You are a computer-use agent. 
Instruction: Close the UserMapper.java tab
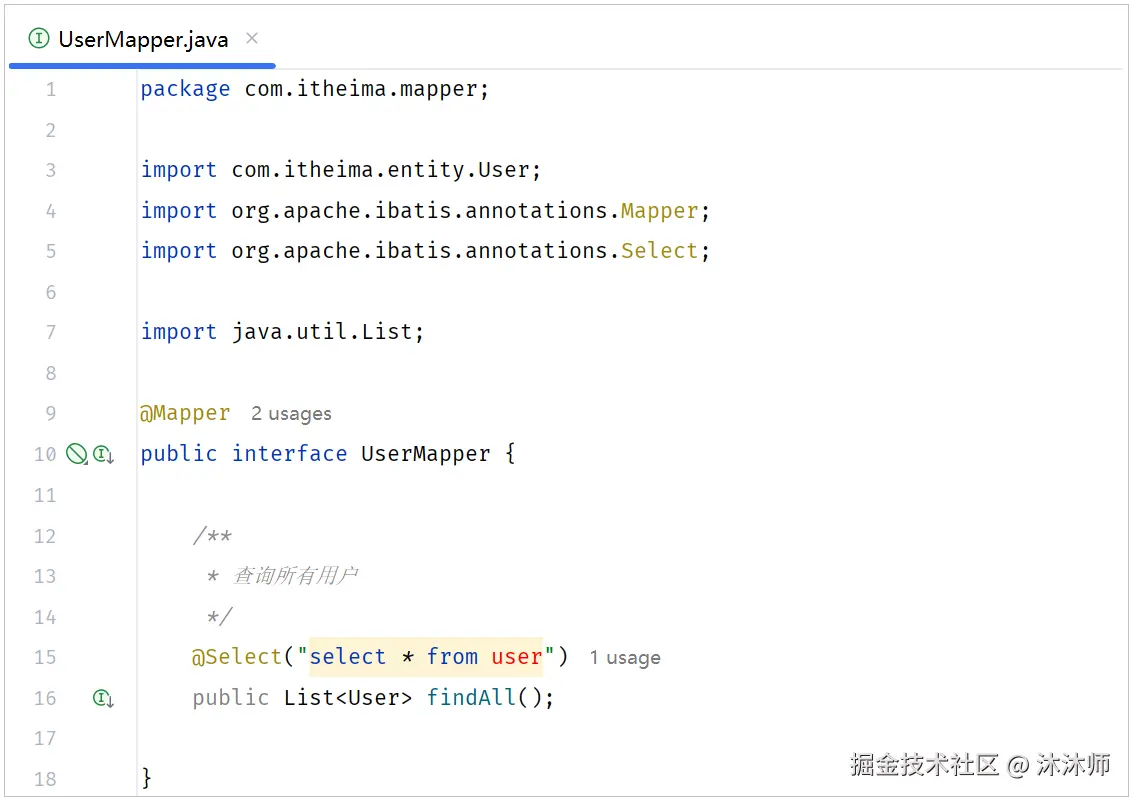(251, 38)
